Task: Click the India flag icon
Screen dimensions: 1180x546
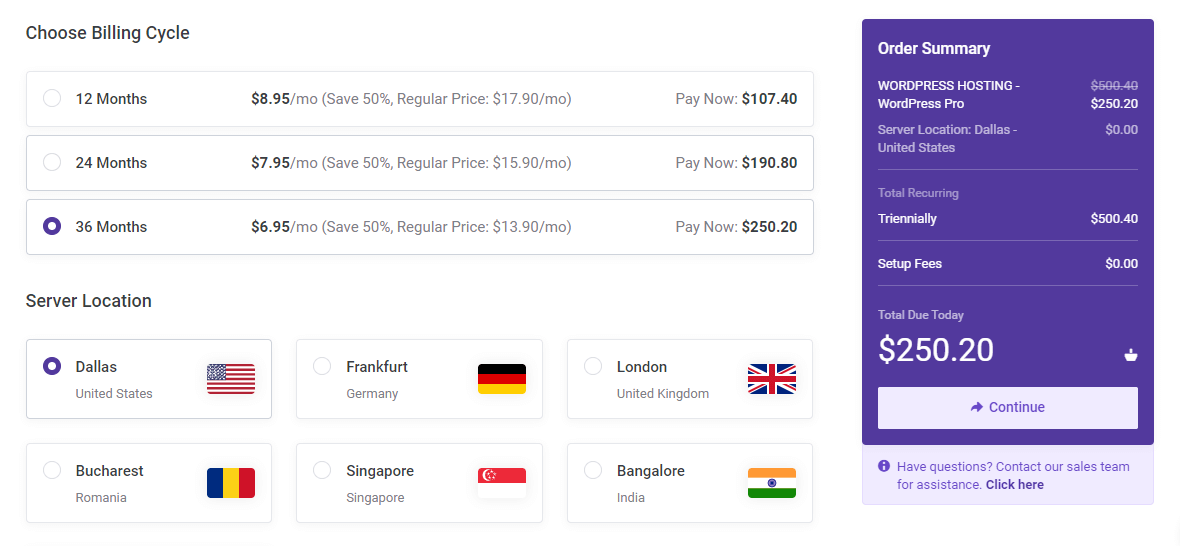Action: 772,483
